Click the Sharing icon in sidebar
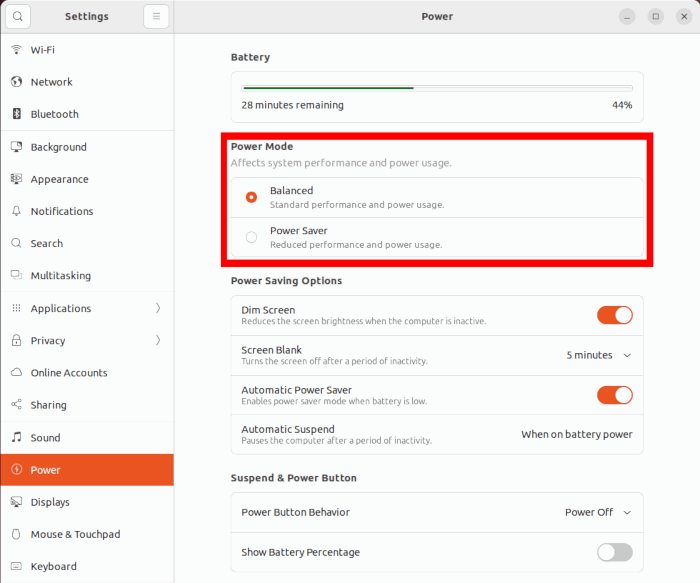The image size is (700, 583). pos(17,404)
